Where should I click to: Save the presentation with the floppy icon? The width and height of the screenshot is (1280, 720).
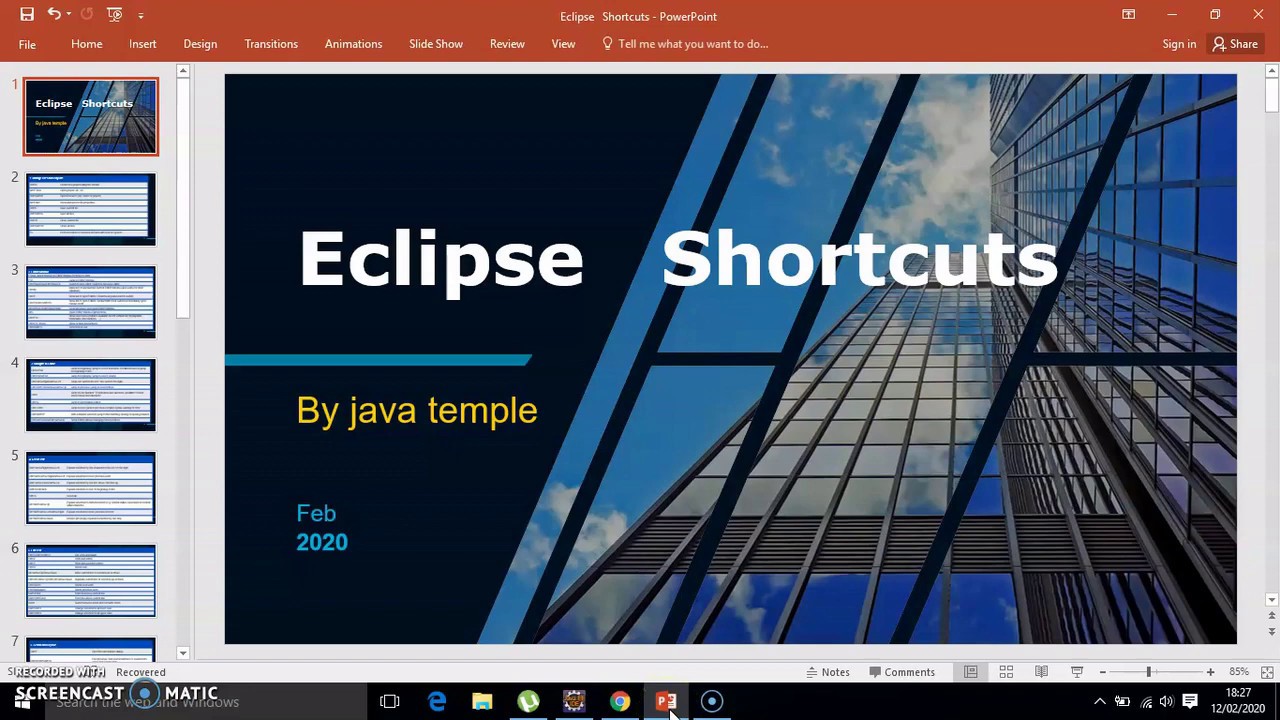(x=27, y=14)
